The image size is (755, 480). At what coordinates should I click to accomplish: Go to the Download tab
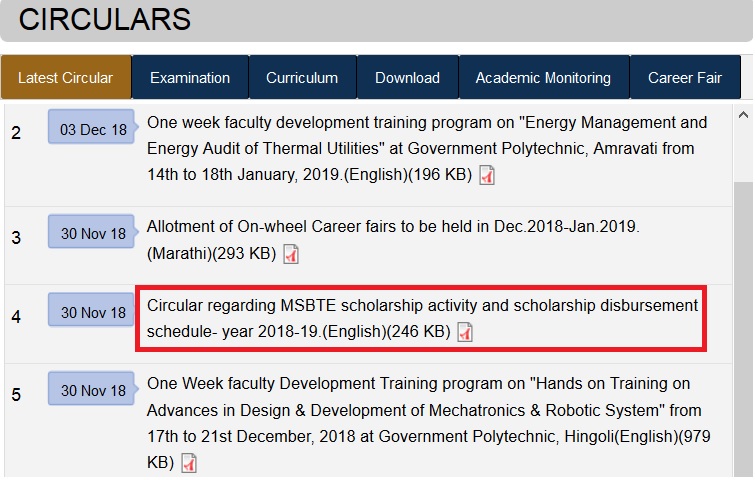(x=408, y=78)
